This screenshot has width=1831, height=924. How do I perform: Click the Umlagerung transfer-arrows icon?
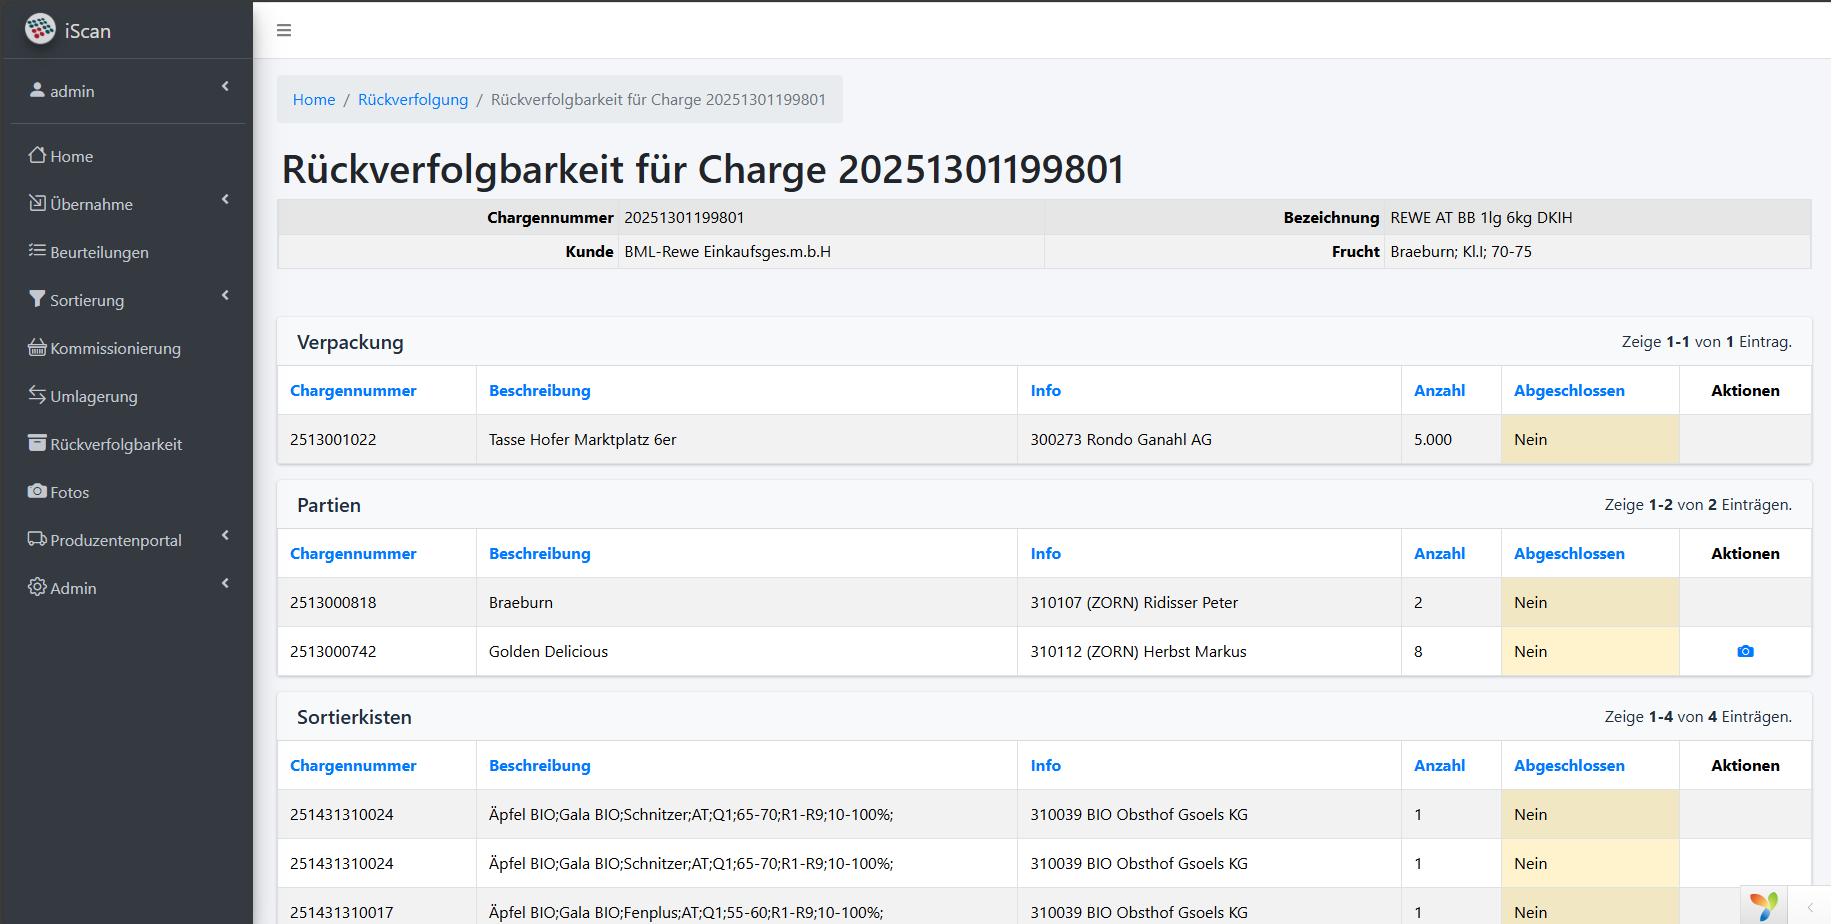(x=37, y=396)
